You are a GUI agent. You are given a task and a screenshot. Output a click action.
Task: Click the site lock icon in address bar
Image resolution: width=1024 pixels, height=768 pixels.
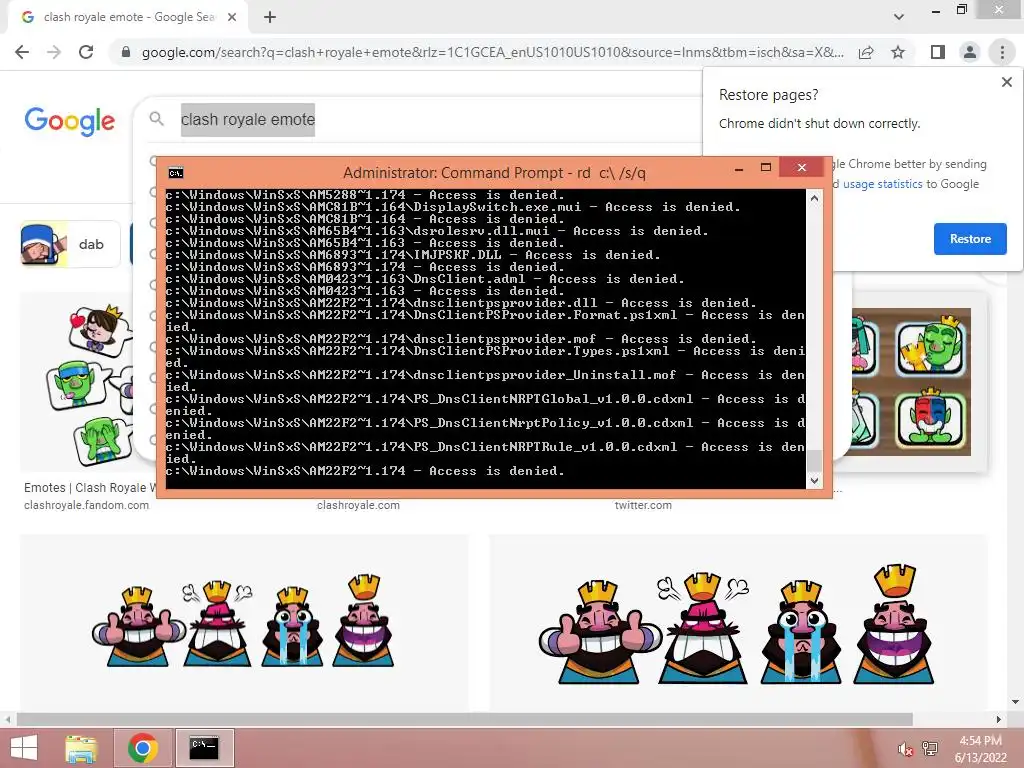pos(126,52)
